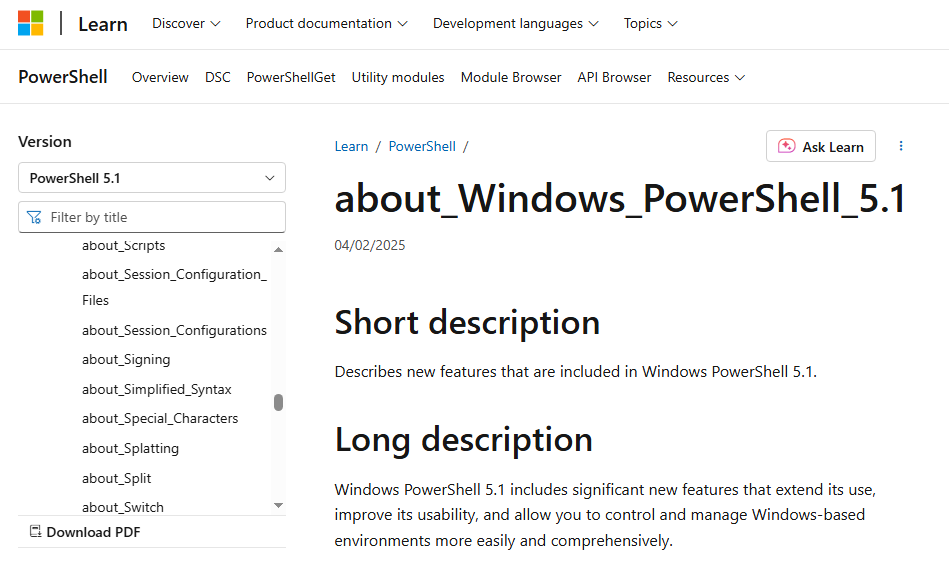
Task: Open about_Scripts topic
Action: (123, 245)
